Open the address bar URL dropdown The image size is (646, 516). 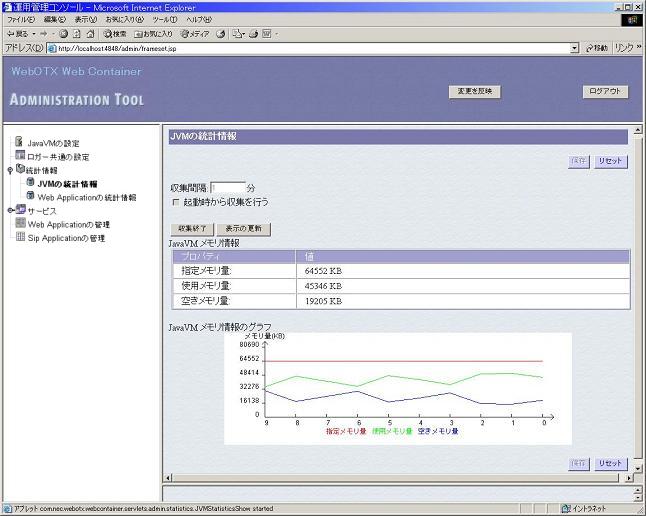pyautogui.click(x=575, y=47)
